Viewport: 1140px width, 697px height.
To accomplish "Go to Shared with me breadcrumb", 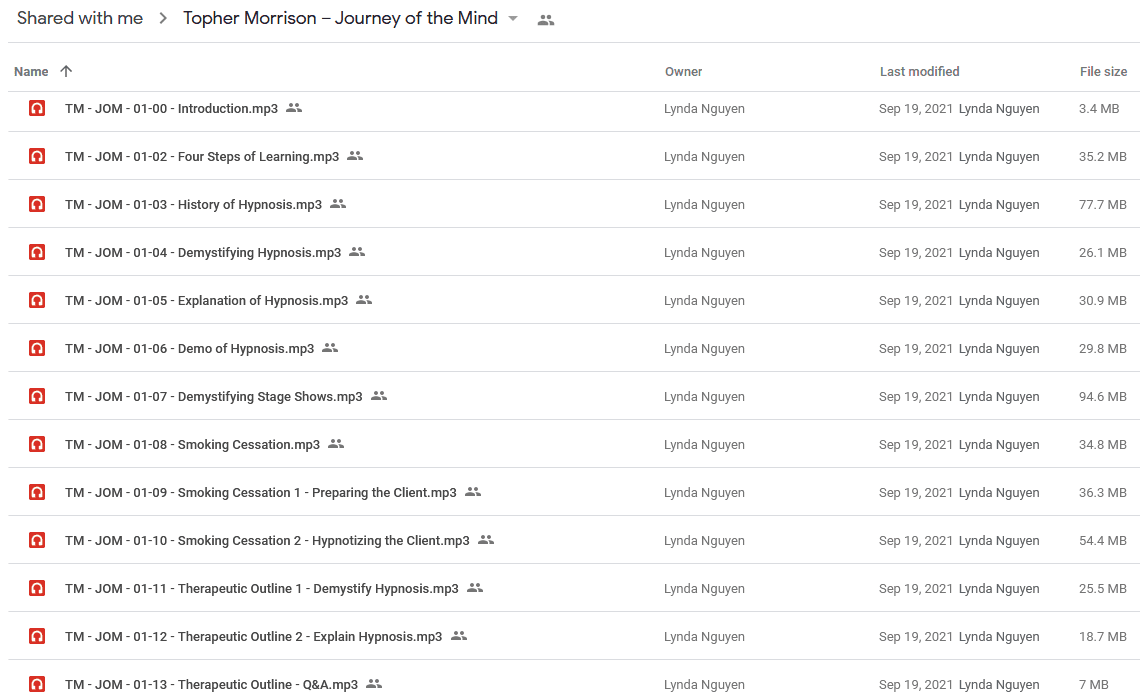I will (80, 18).
